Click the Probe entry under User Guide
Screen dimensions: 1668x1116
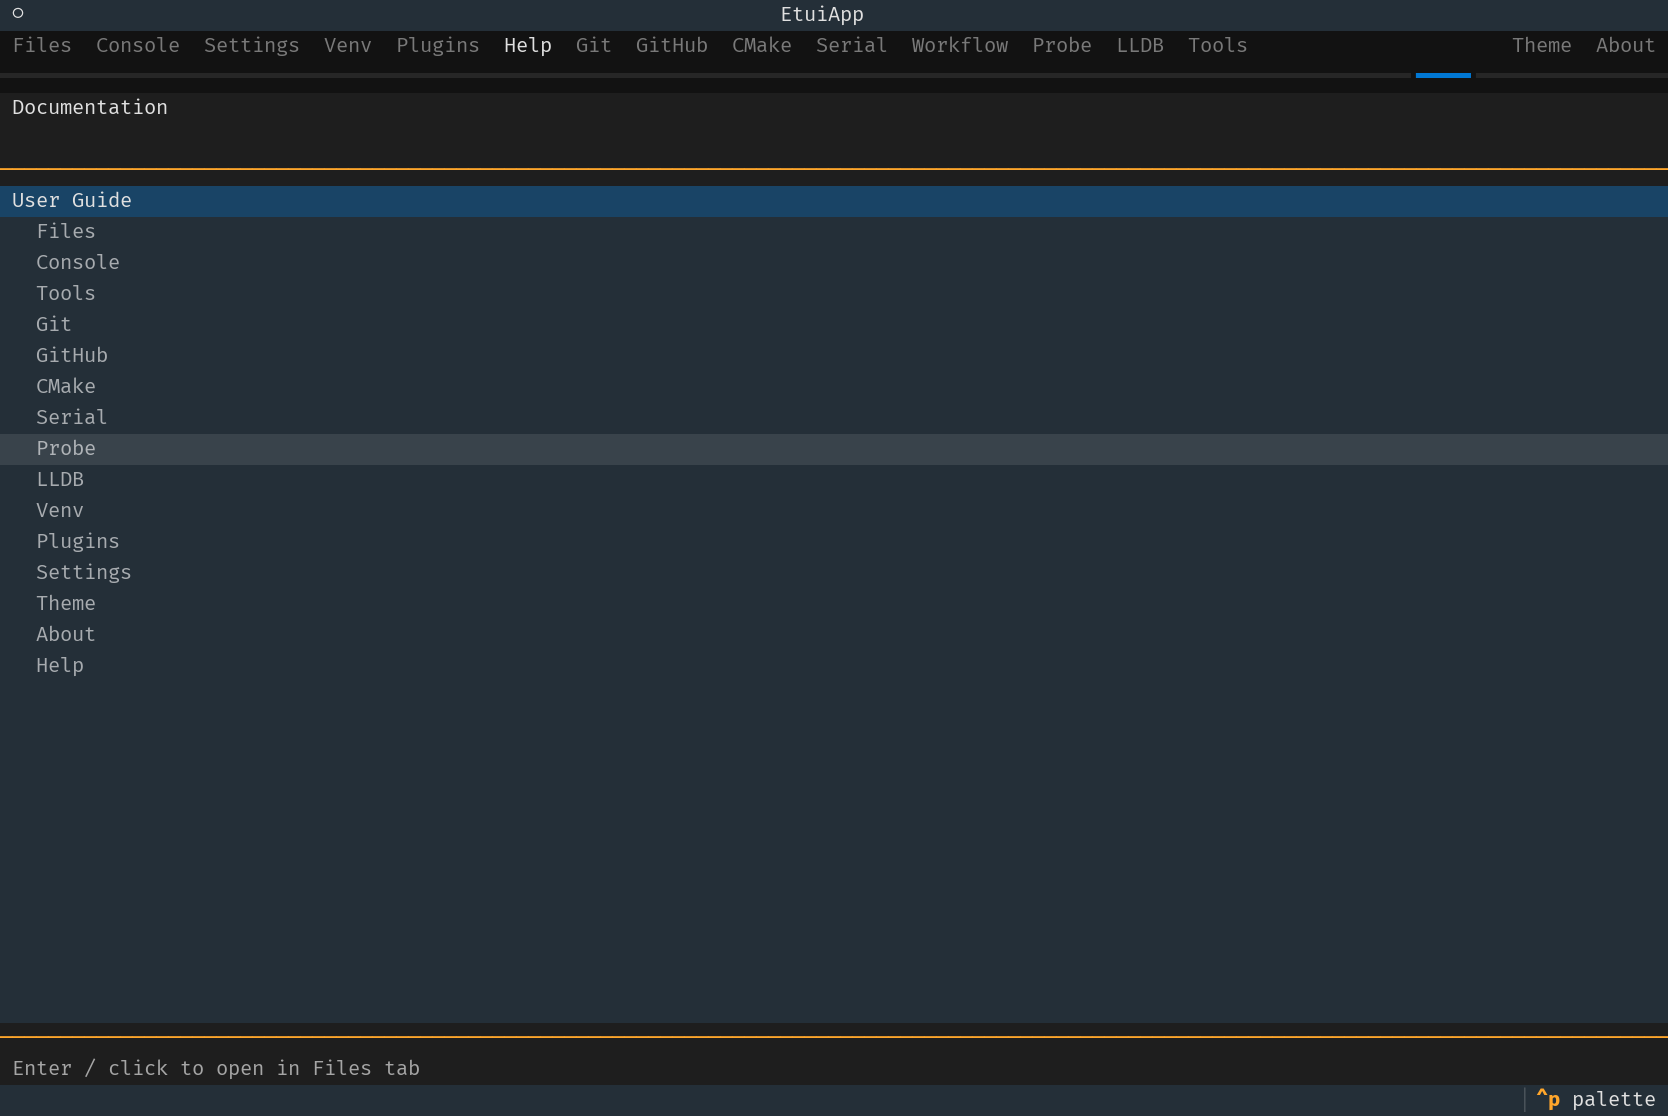tap(834, 449)
